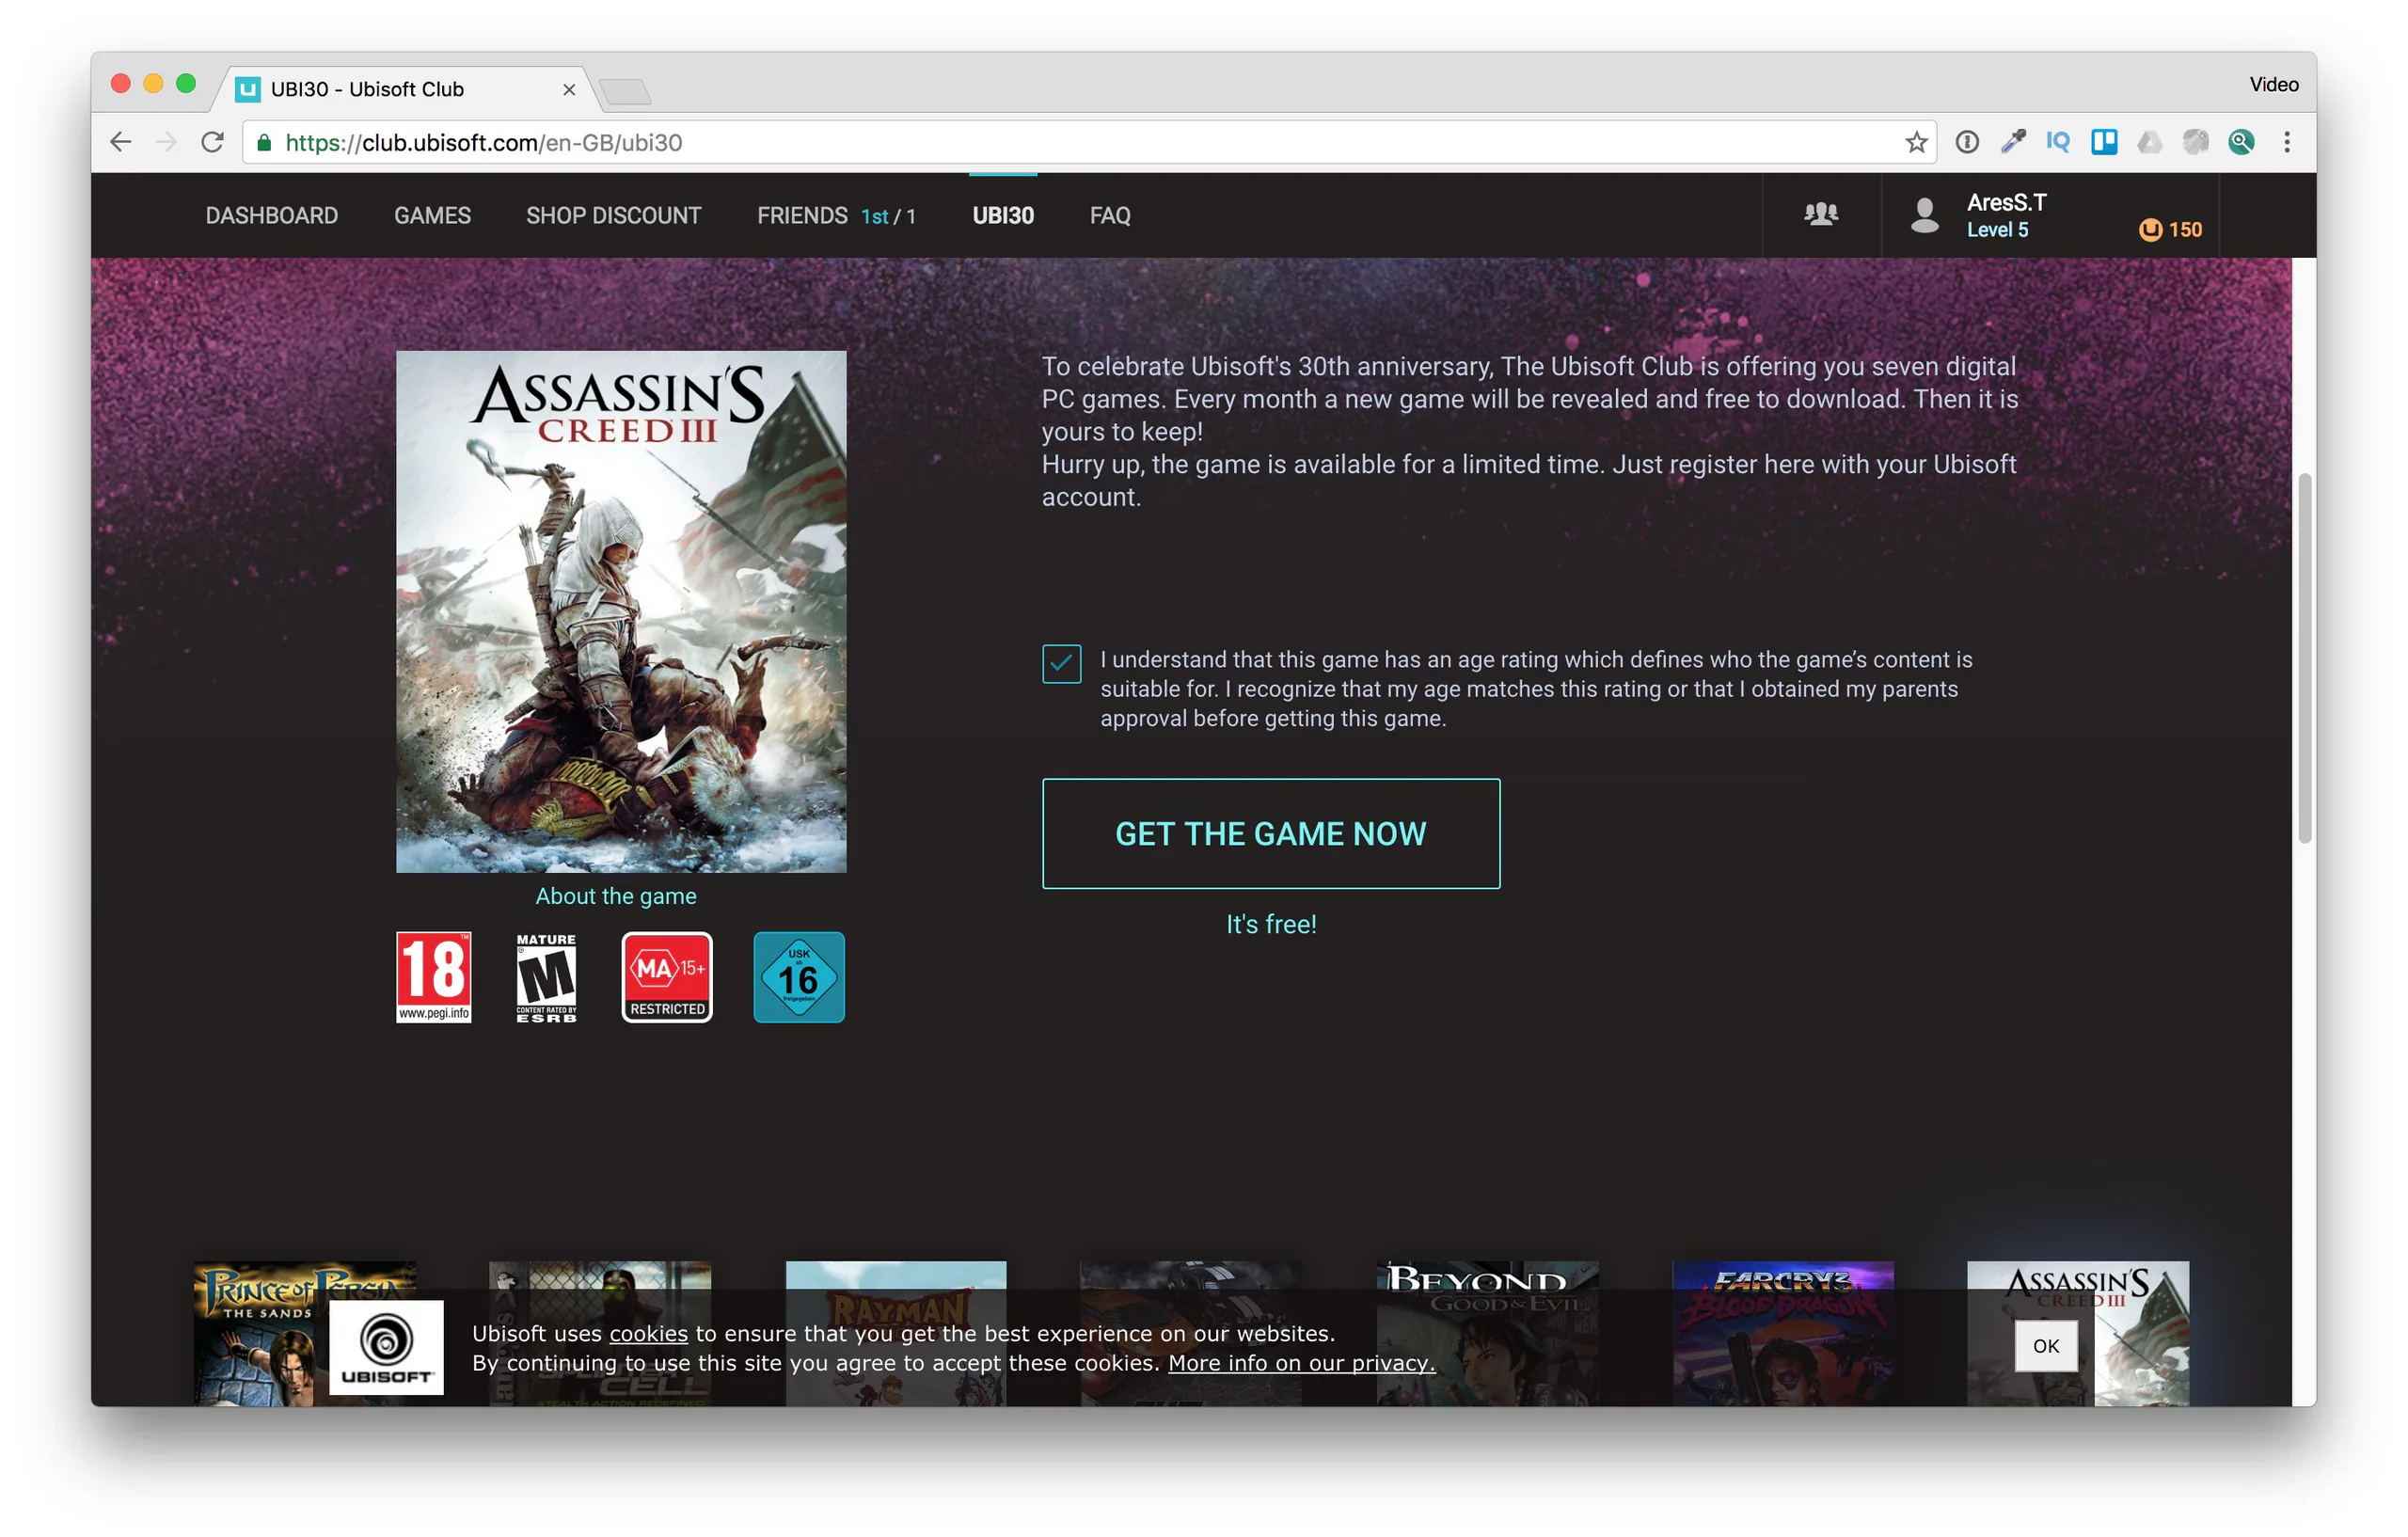The image size is (2408, 1537).
Task: Select the Rayman game thumbnail
Action: click(896, 1333)
